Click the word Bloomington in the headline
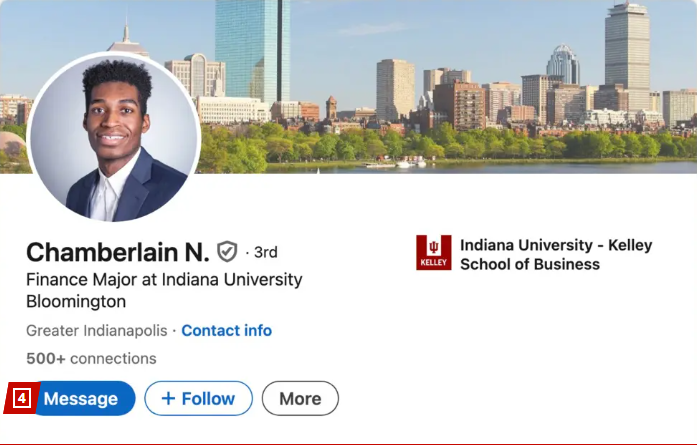Viewport: 697px width, 445px height. pyautogui.click(x=76, y=301)
